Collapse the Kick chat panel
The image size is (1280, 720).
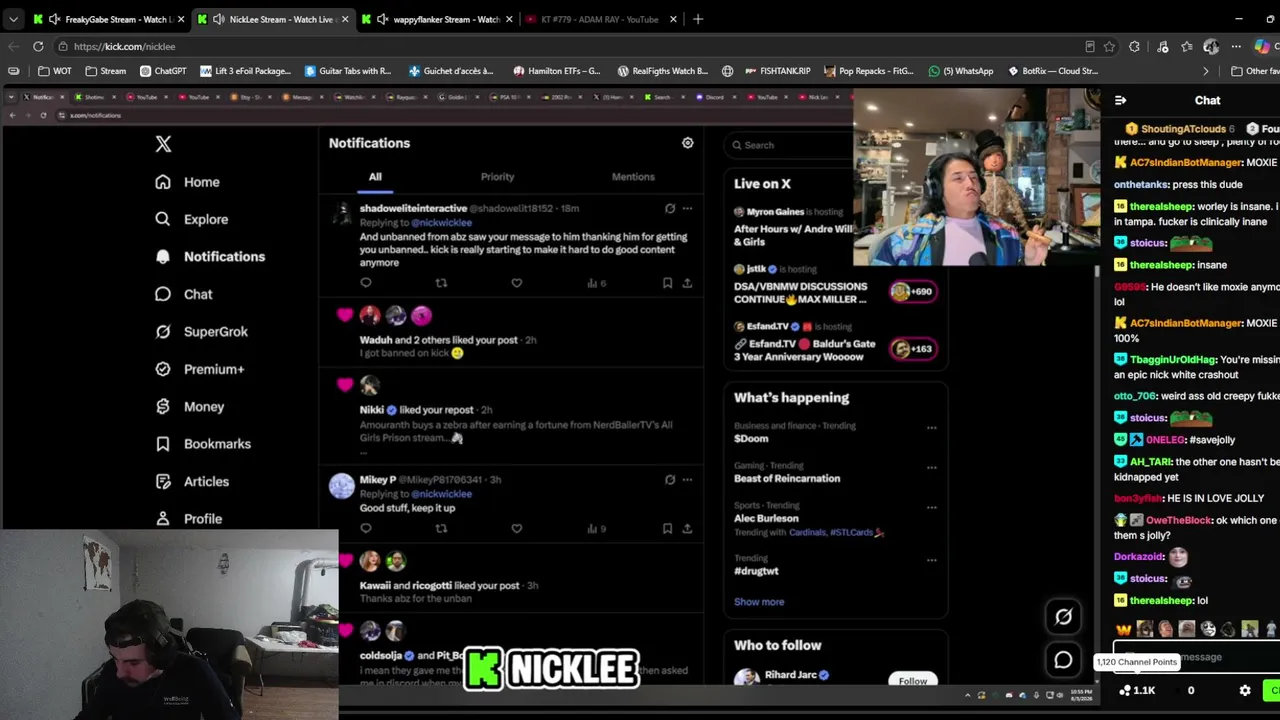[1120, 100]
